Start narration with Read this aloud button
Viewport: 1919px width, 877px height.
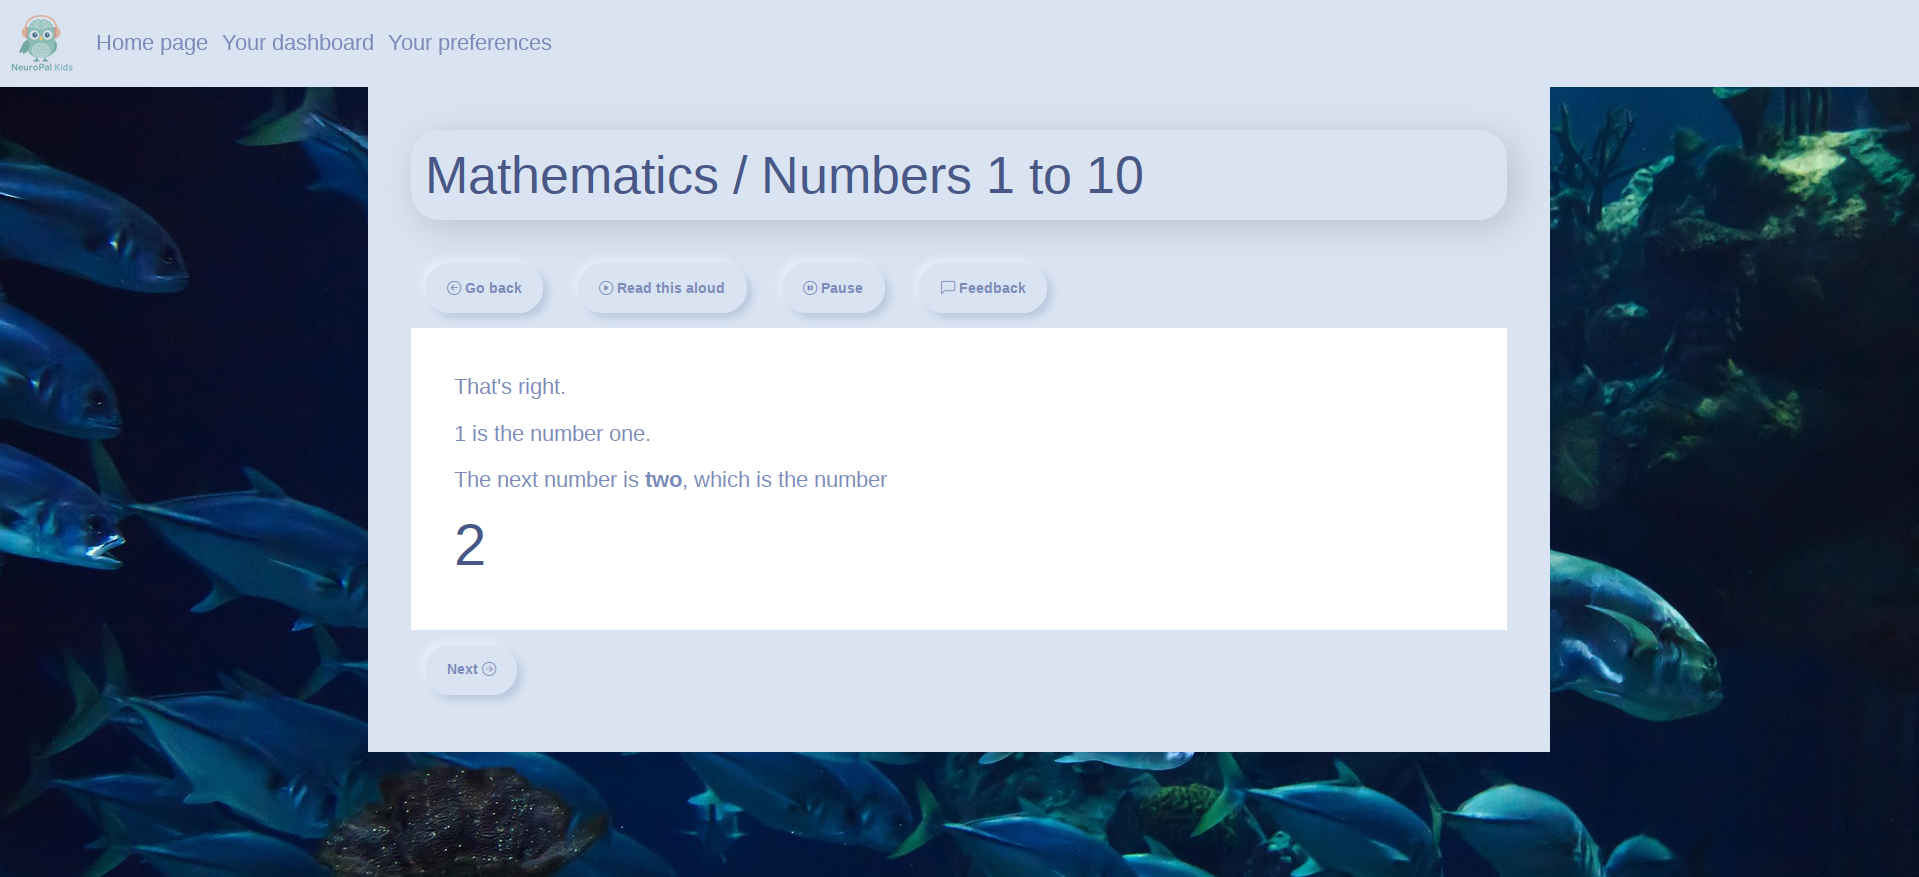tap(662, 288)
